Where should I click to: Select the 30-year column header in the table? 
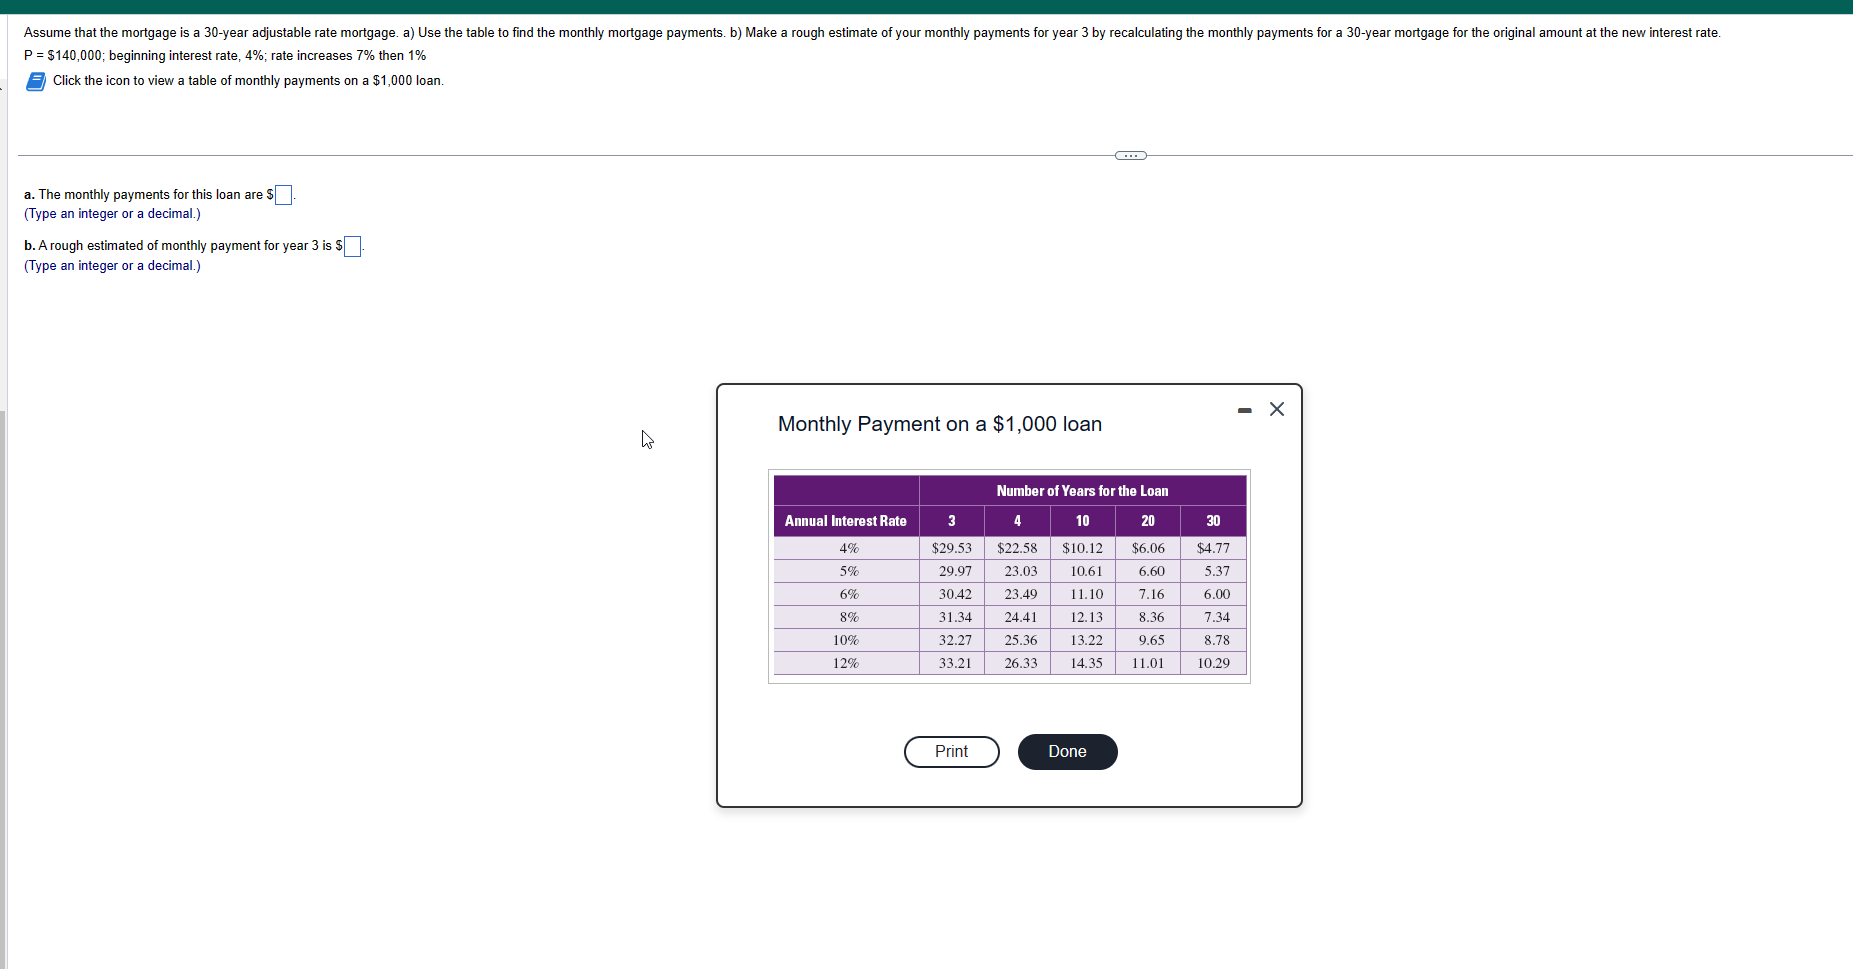pos(1212,521)
